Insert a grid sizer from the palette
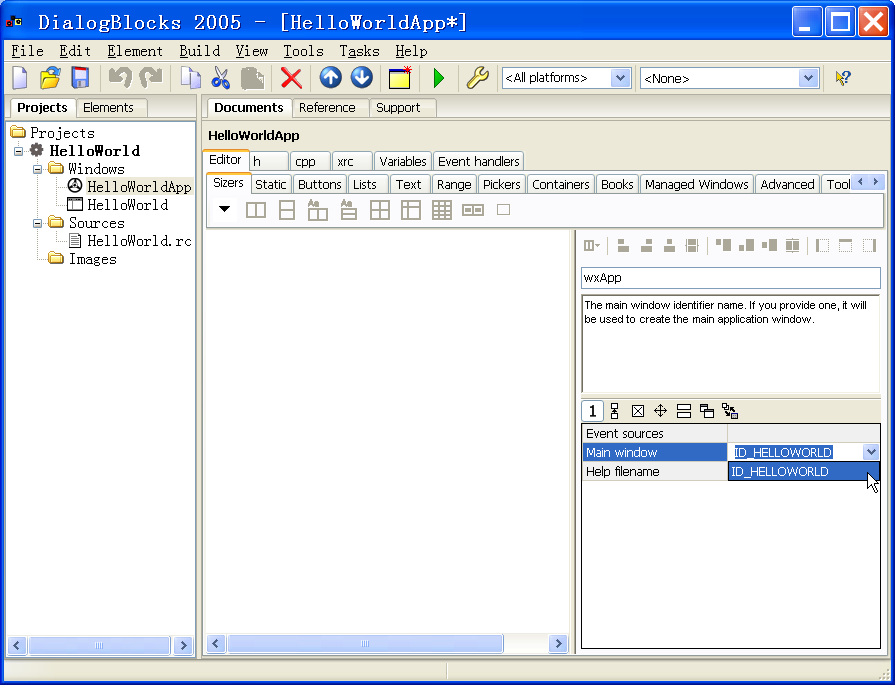Image resolution: width=895 pixels, height=685 pixels. pyautogui.click(x=380, y=210)
